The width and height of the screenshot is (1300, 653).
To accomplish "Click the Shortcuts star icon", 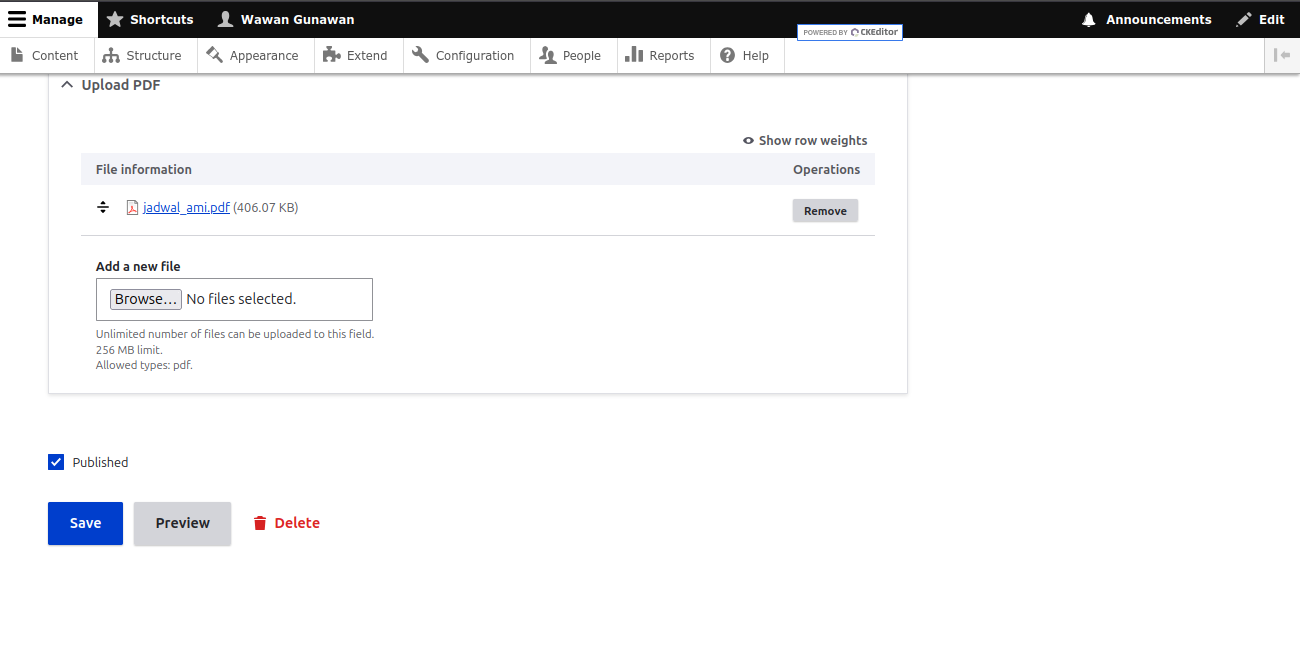I will point(115,19).
